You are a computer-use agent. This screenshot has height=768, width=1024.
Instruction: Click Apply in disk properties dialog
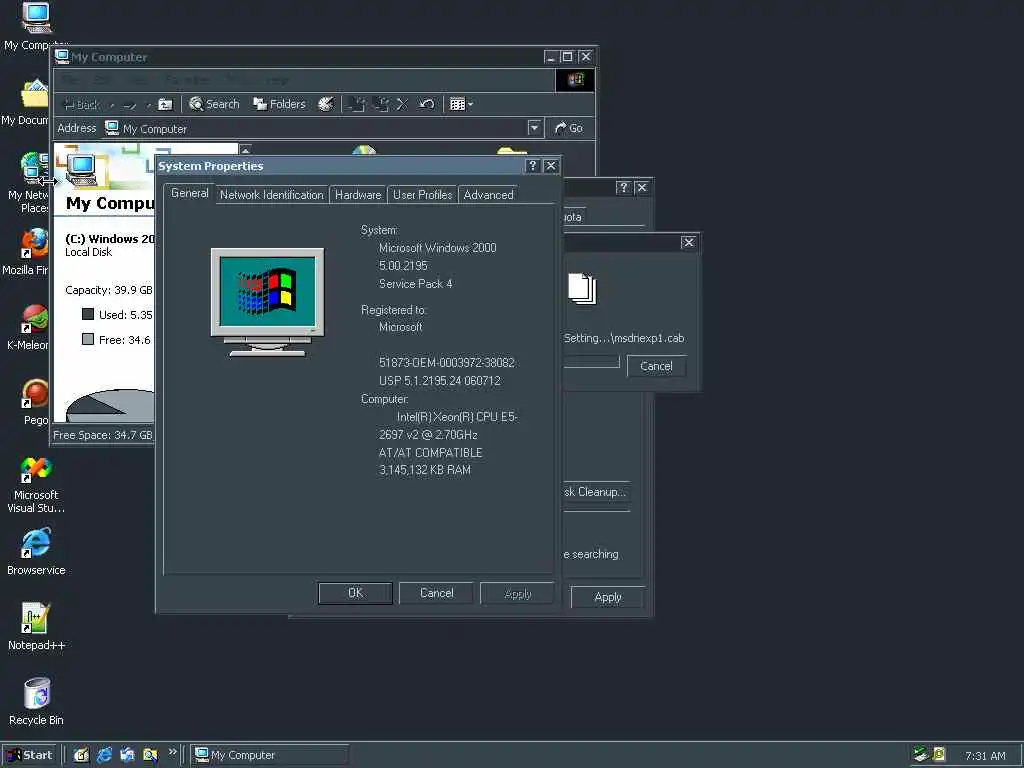point(608,597)
